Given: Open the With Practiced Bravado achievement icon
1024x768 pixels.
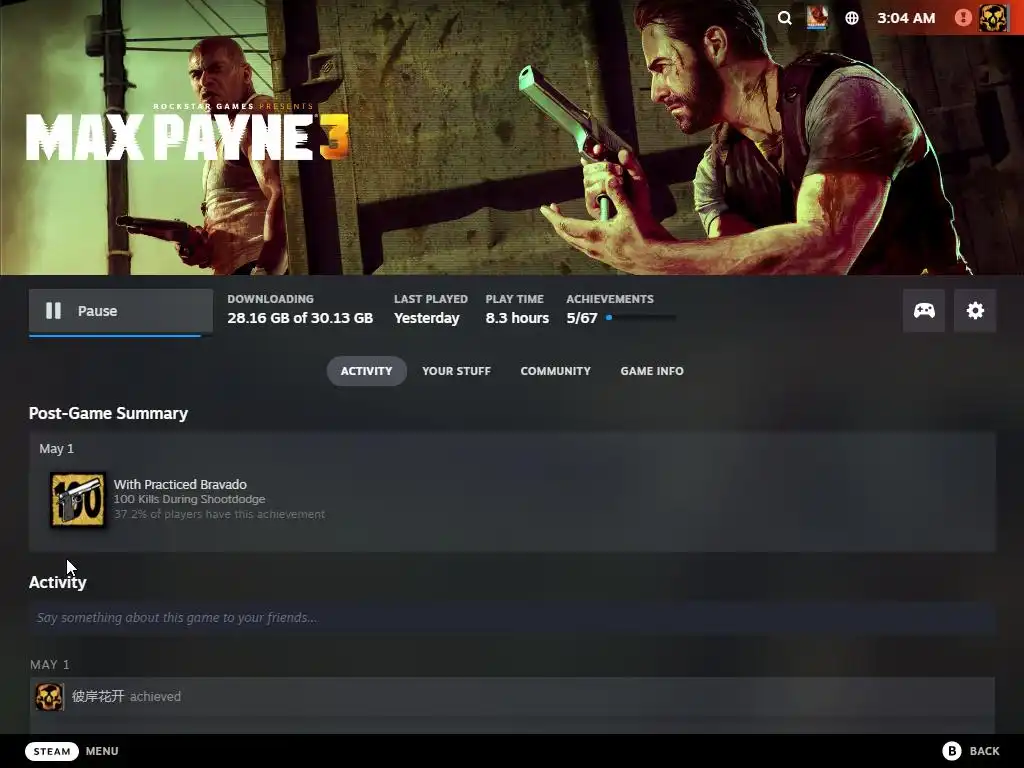Looking at the screenshot, I should [x=78, y=500].
